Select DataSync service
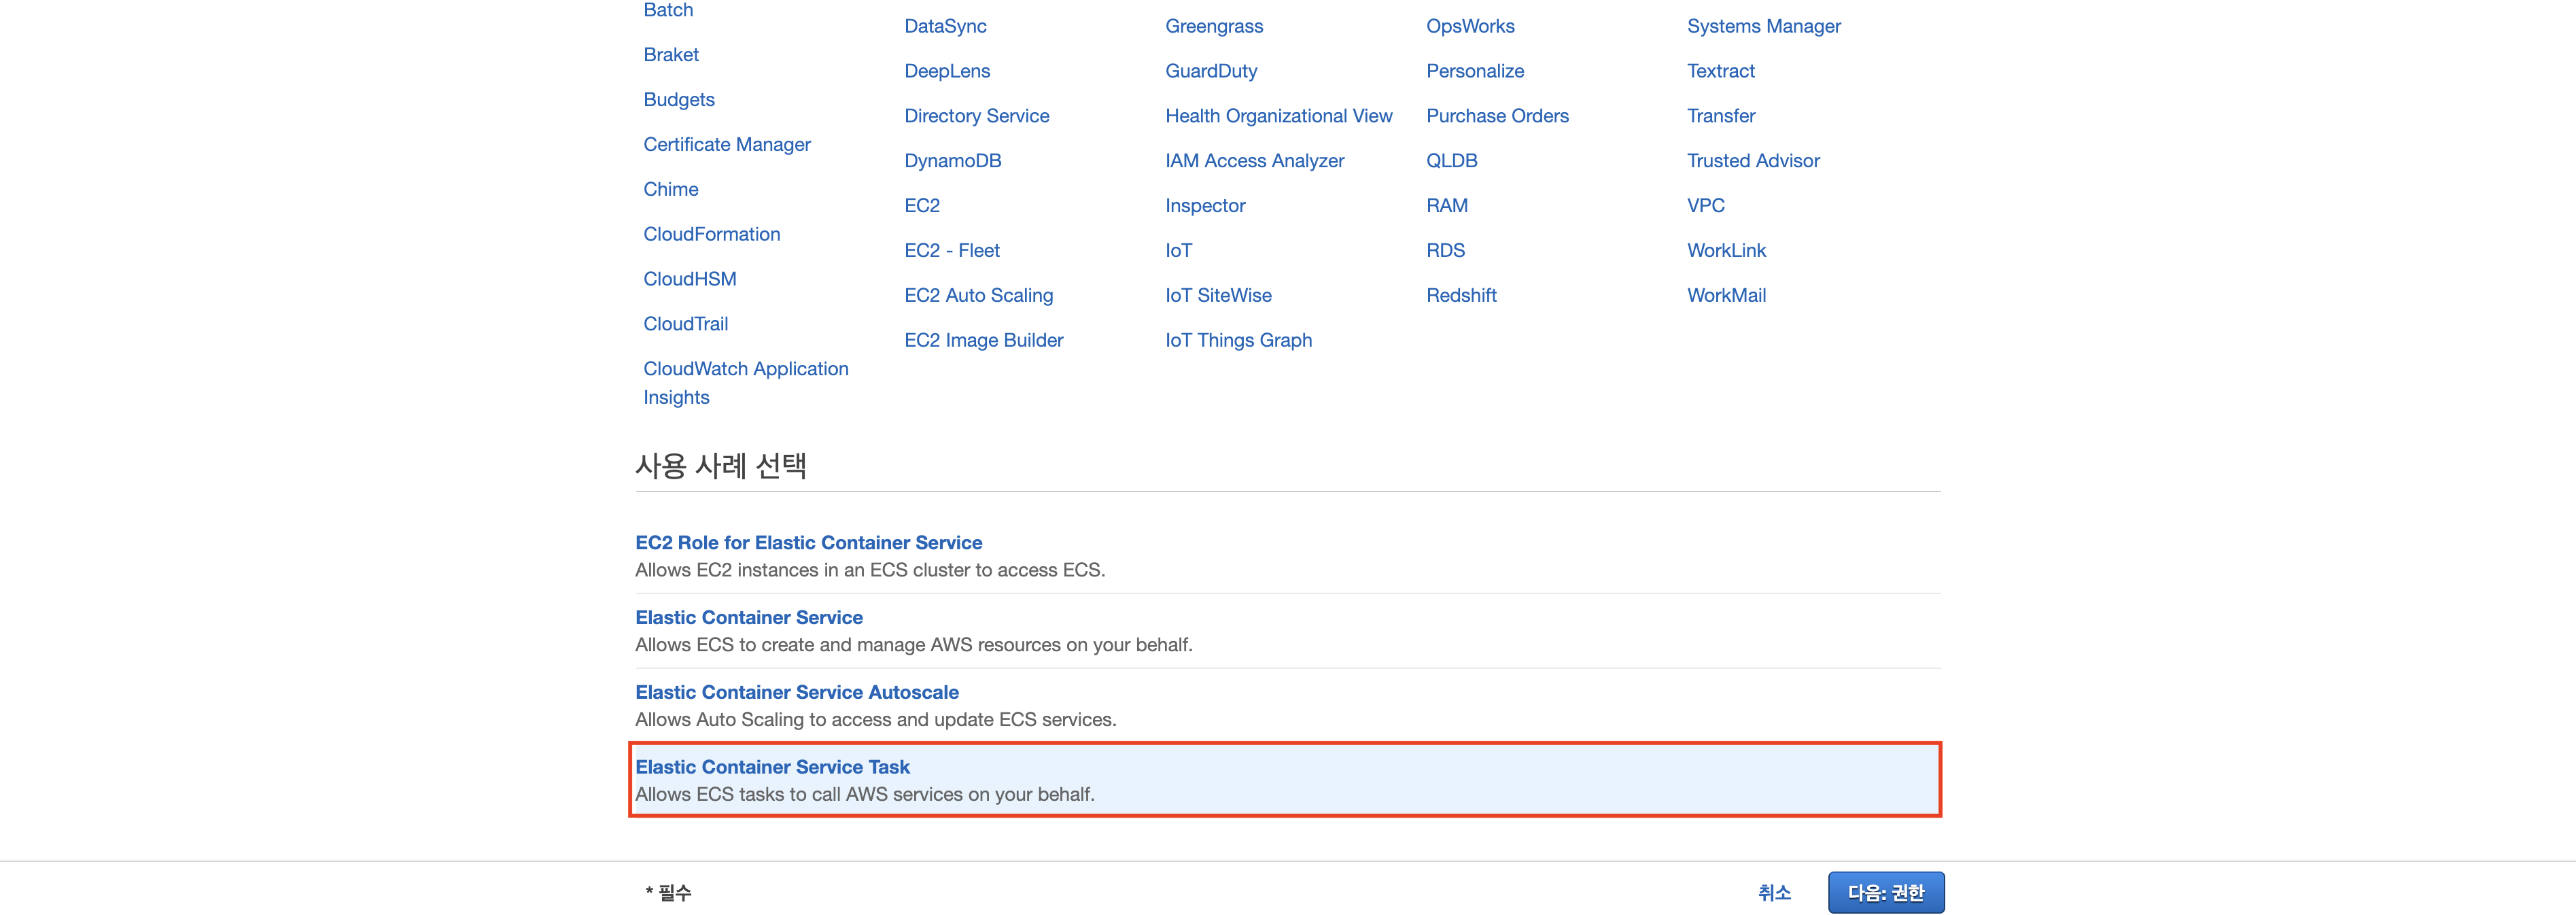Viewport: 2576px width, 915px height. pos(945,27)
